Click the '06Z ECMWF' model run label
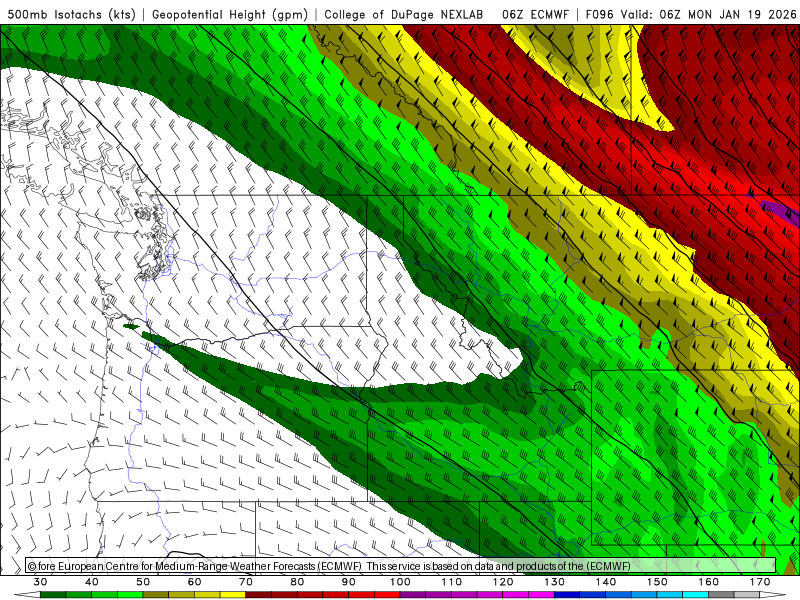Screen dimensions: 800x600 (x=535, y=14)
